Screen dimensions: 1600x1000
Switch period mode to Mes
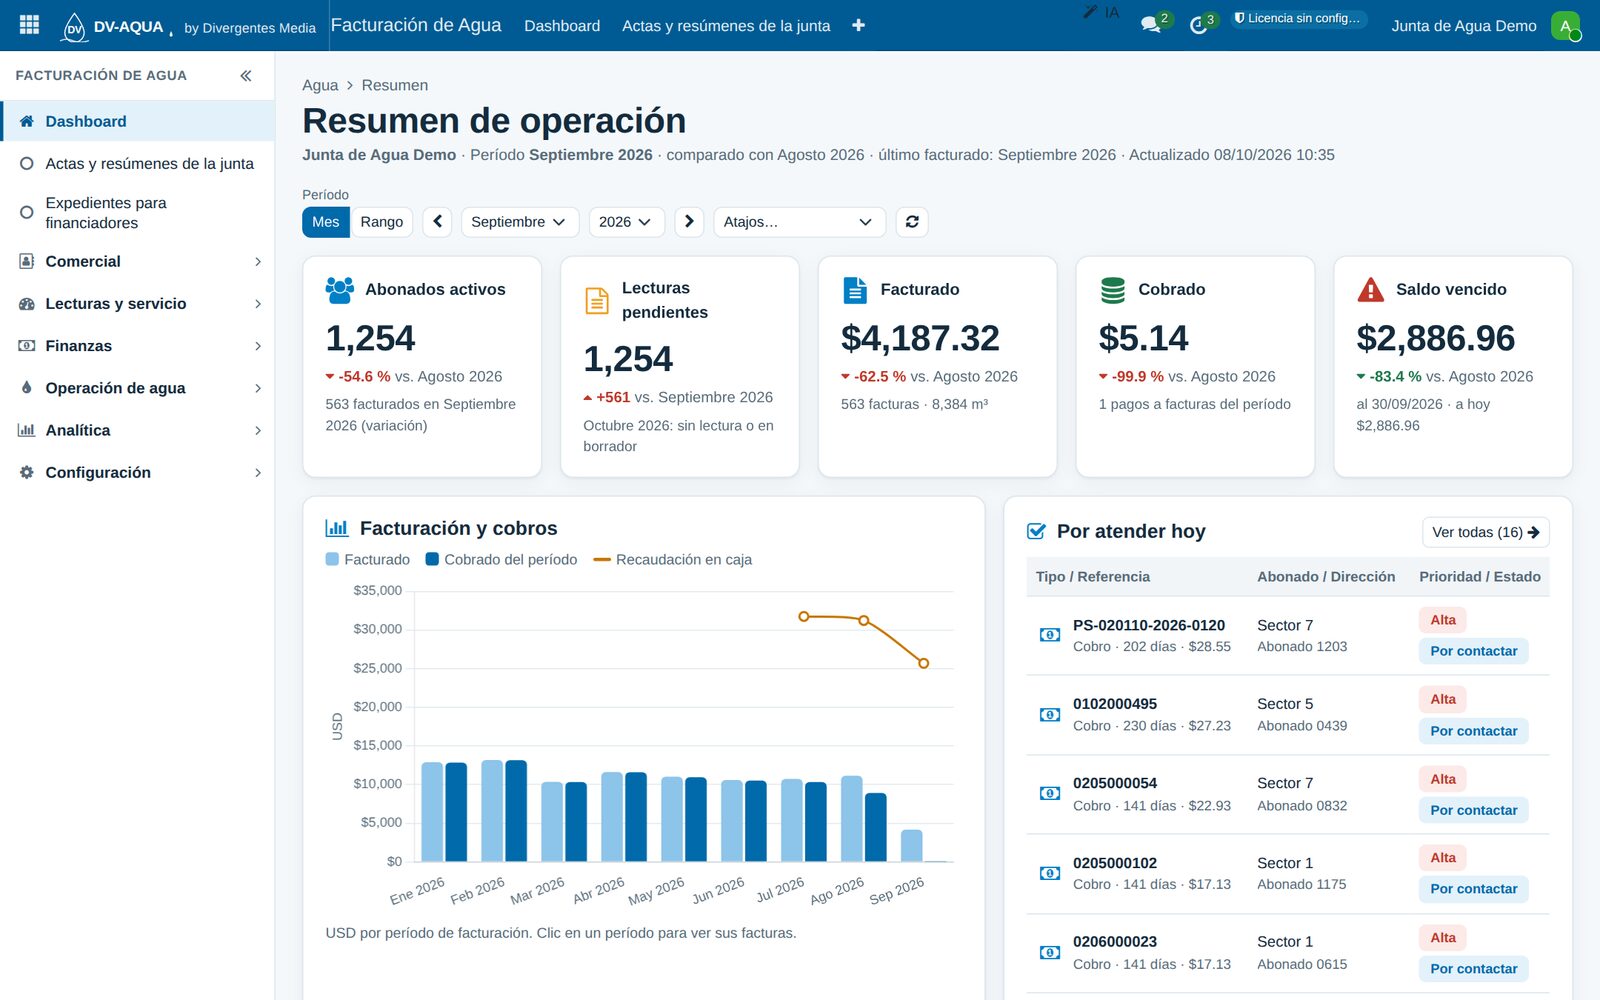(x=326, y=222)
